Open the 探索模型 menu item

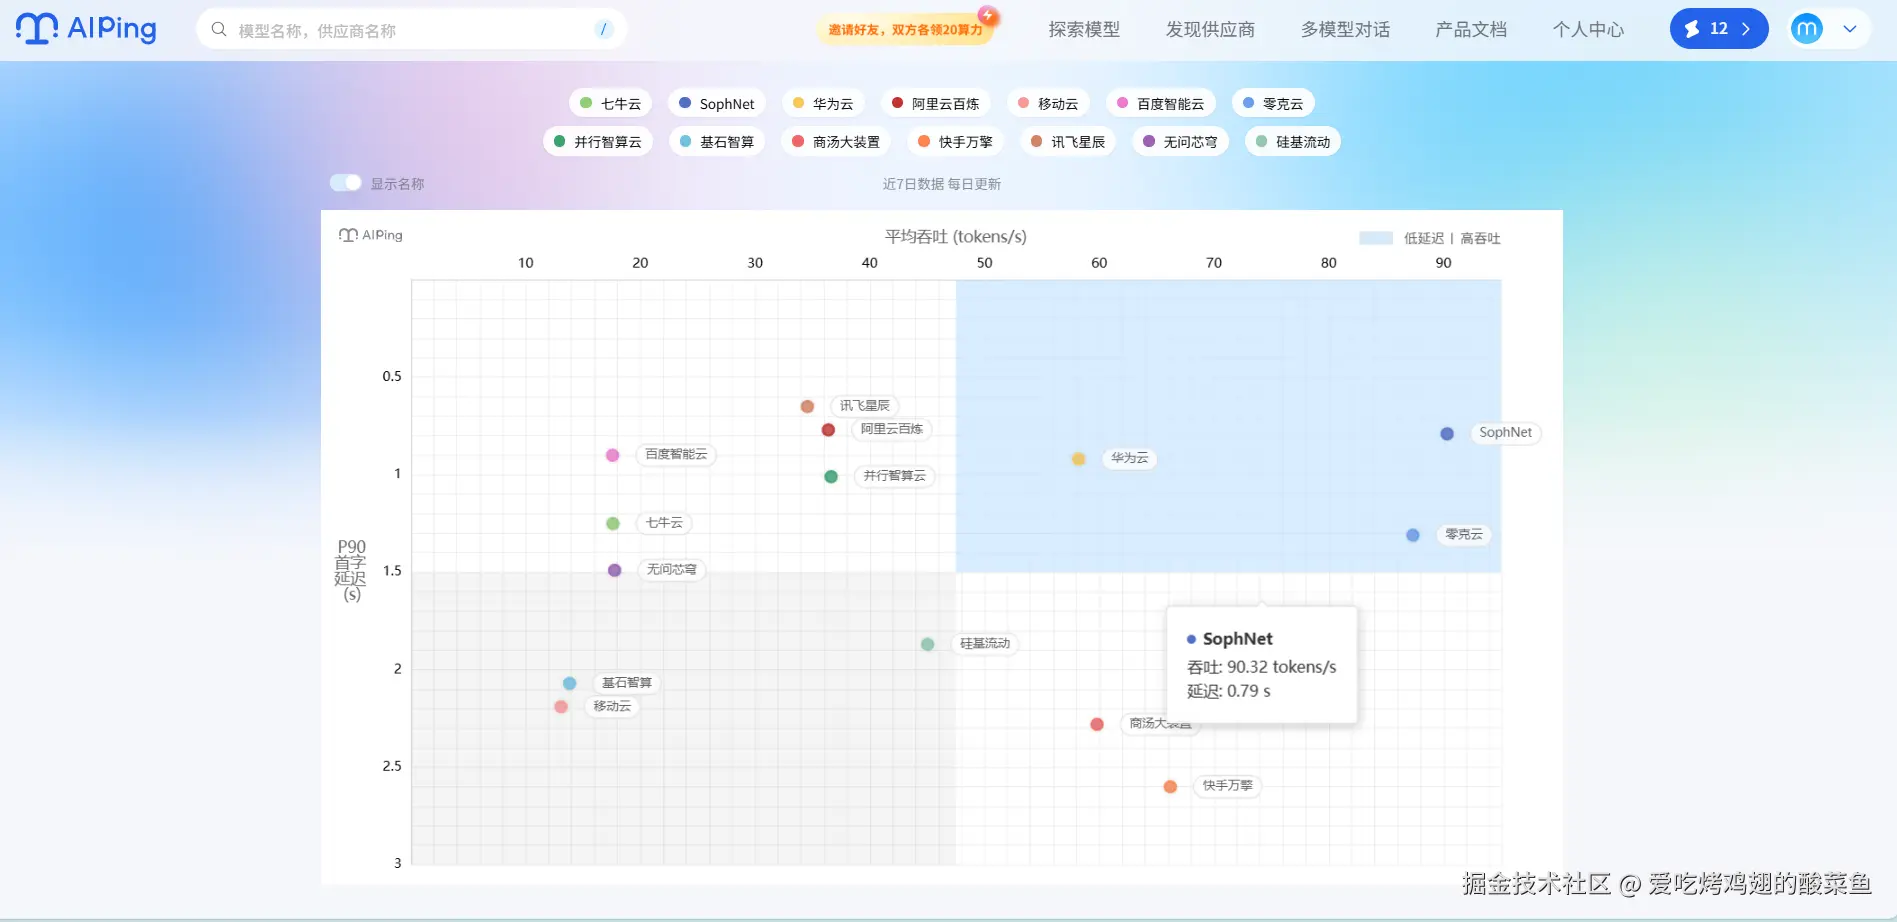1084,30
